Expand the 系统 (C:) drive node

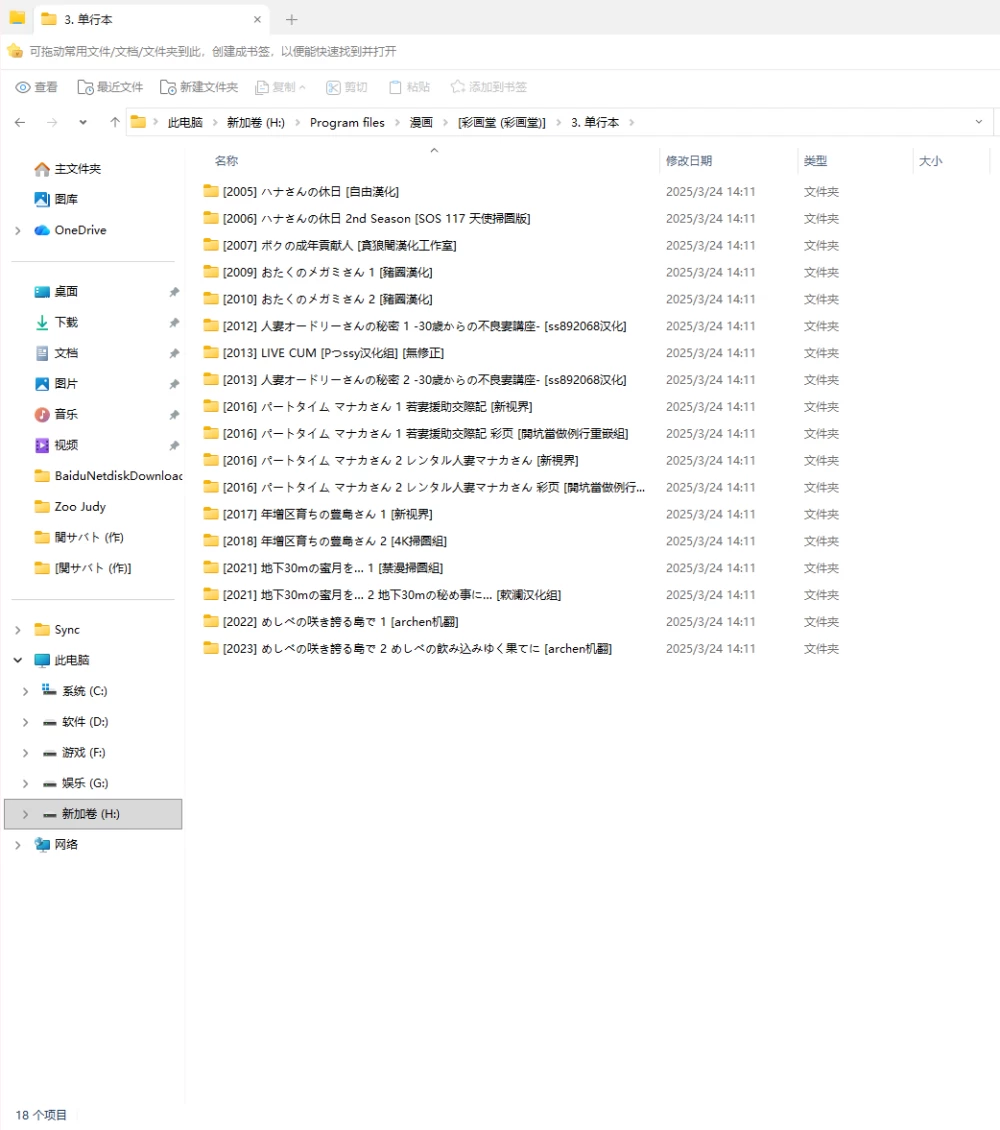[x=25, y=691]
